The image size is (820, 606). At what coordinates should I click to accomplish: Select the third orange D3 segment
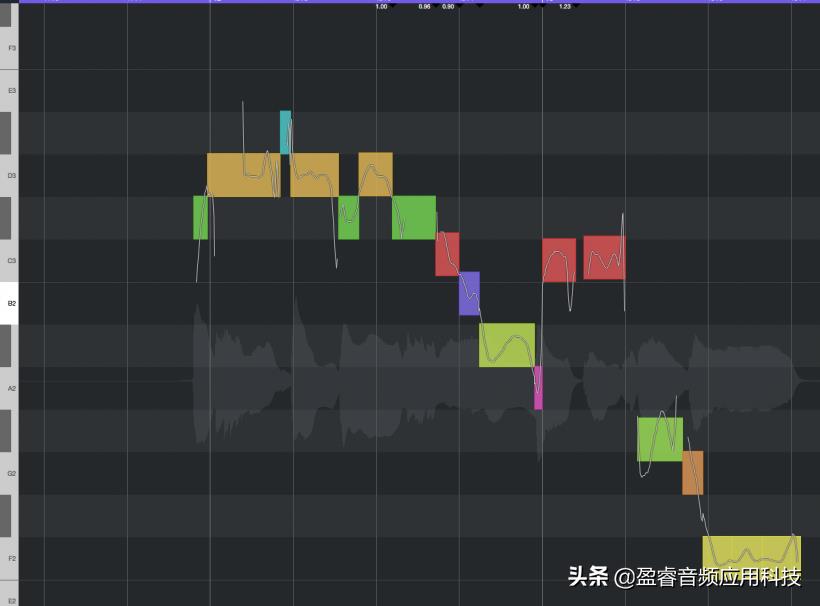pyautogui.click(x=375, y=175)
